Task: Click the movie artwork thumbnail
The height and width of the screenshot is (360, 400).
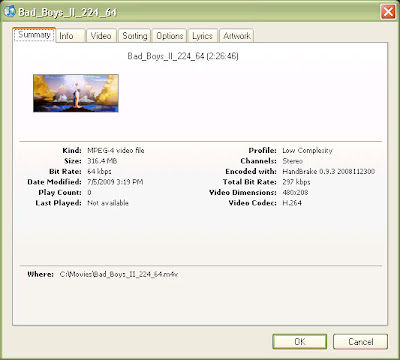Action: pos(76,93)
